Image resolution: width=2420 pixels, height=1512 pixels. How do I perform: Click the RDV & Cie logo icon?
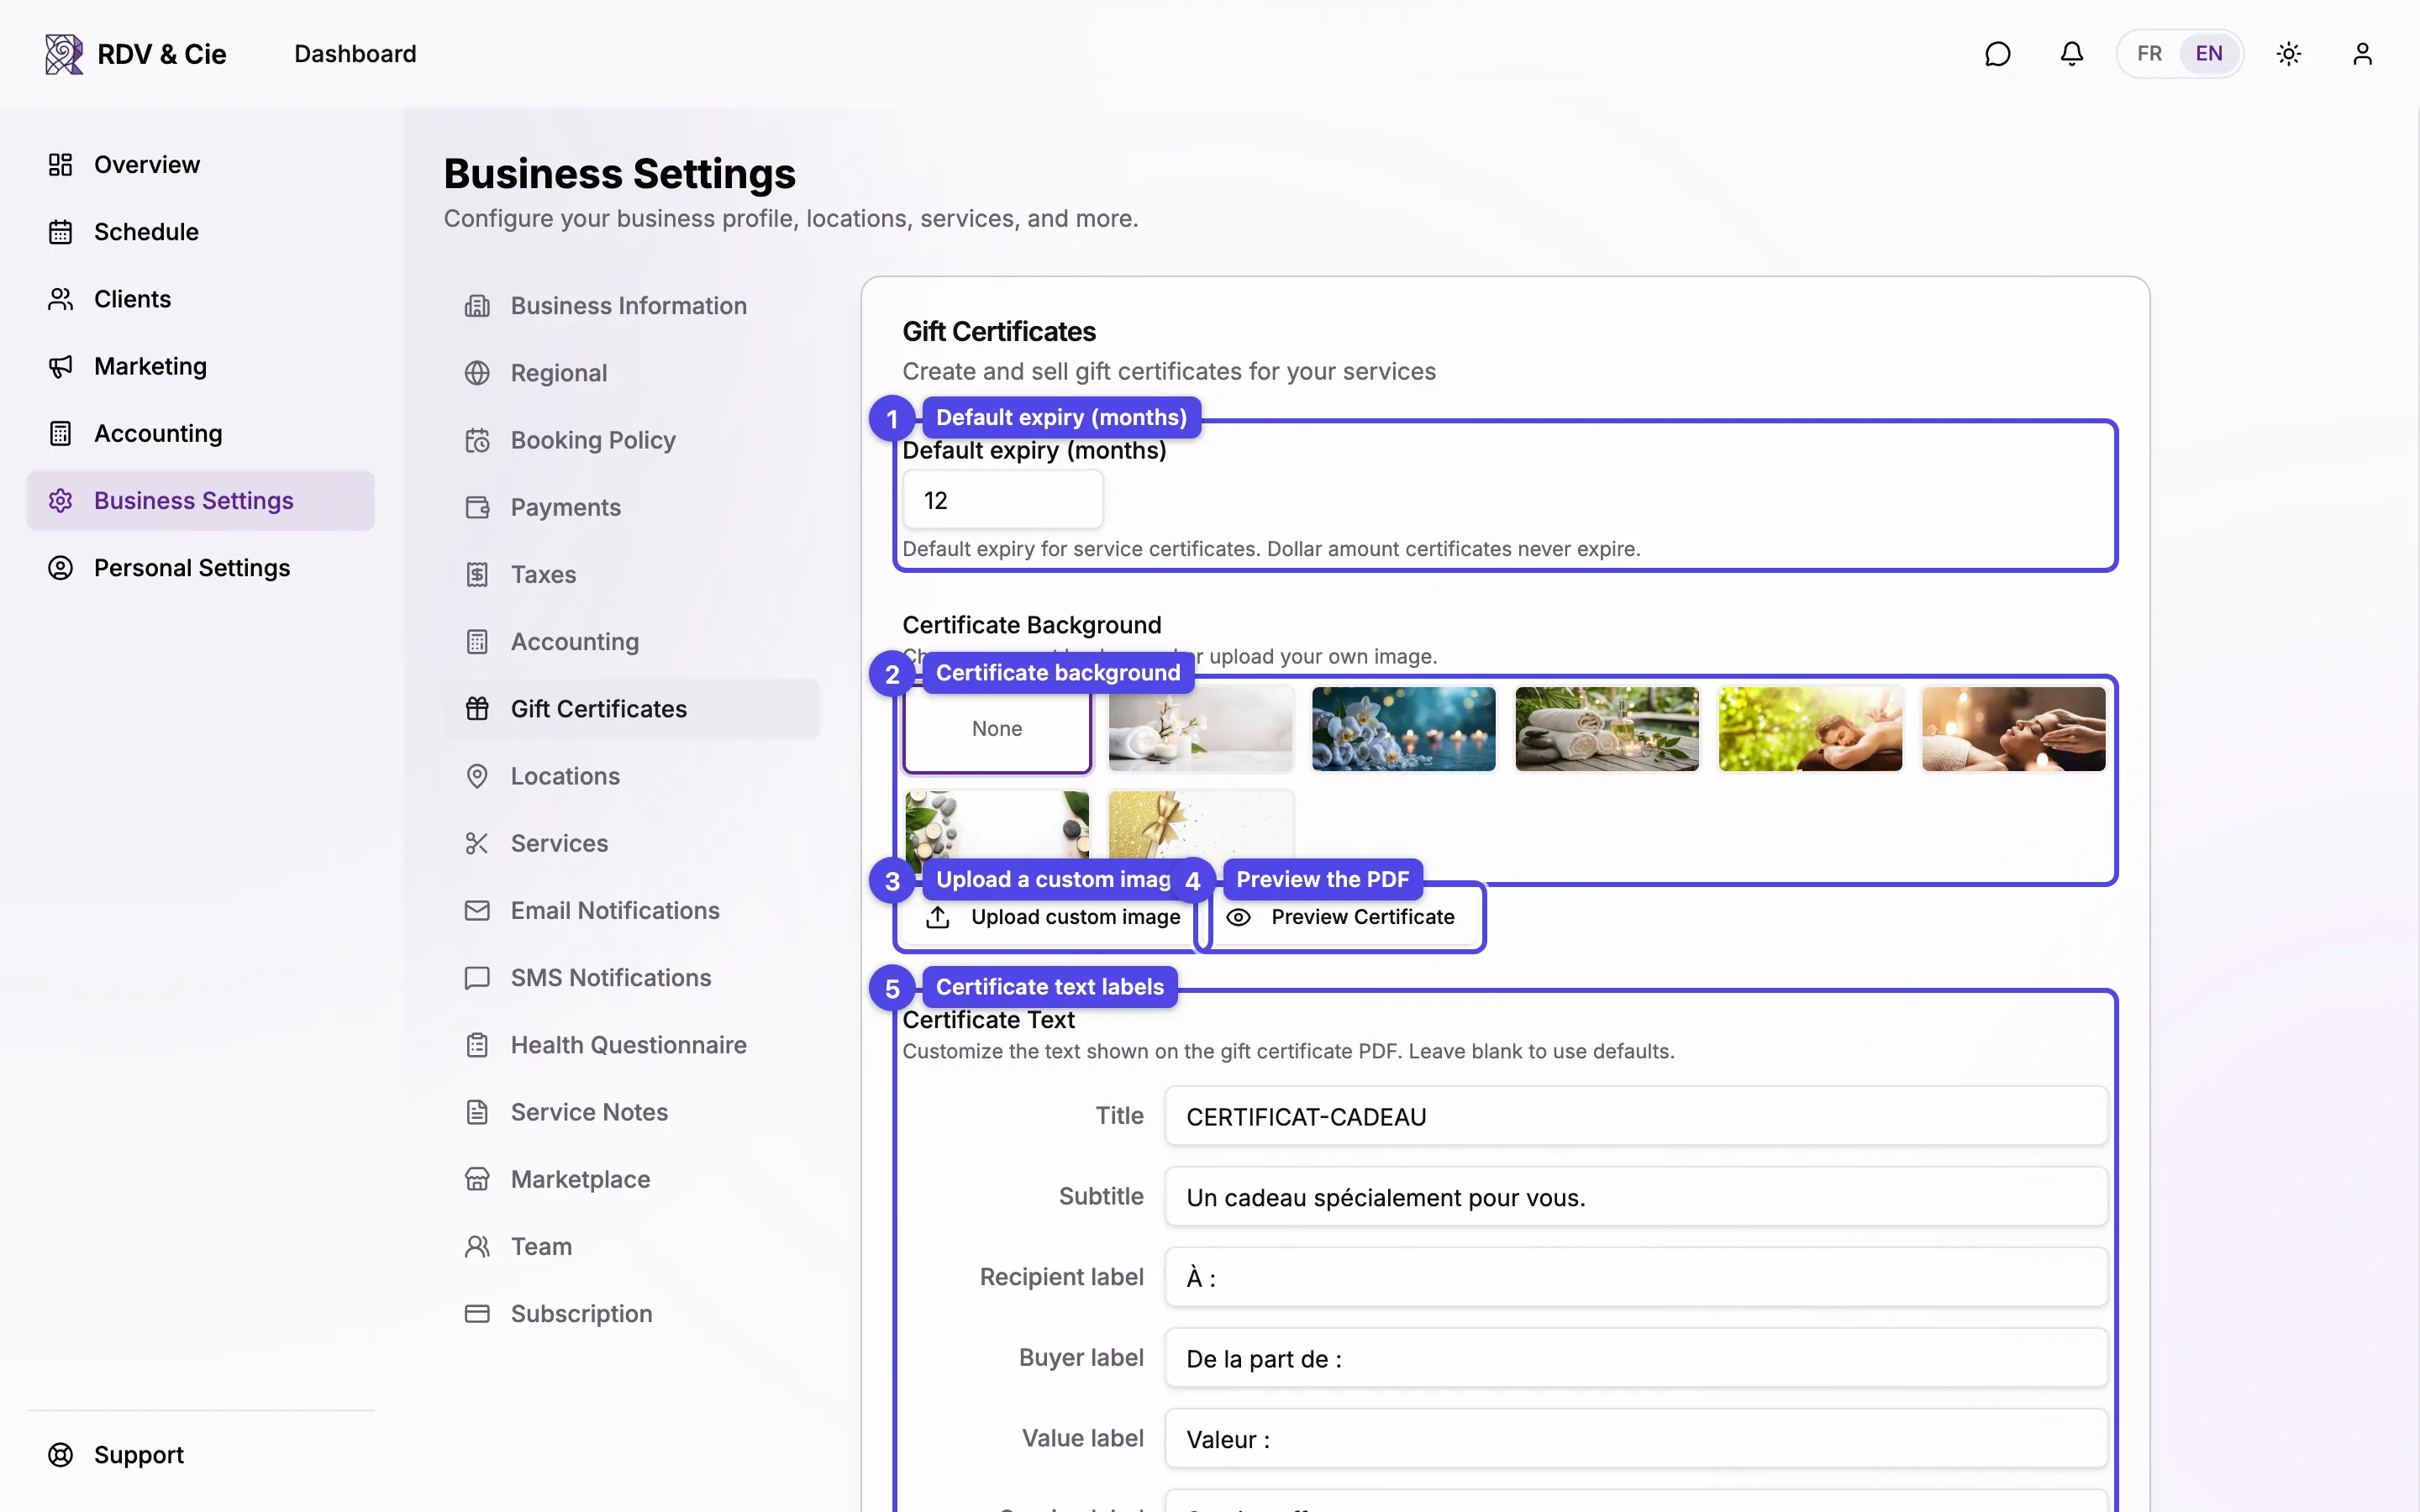pos(64,54)
